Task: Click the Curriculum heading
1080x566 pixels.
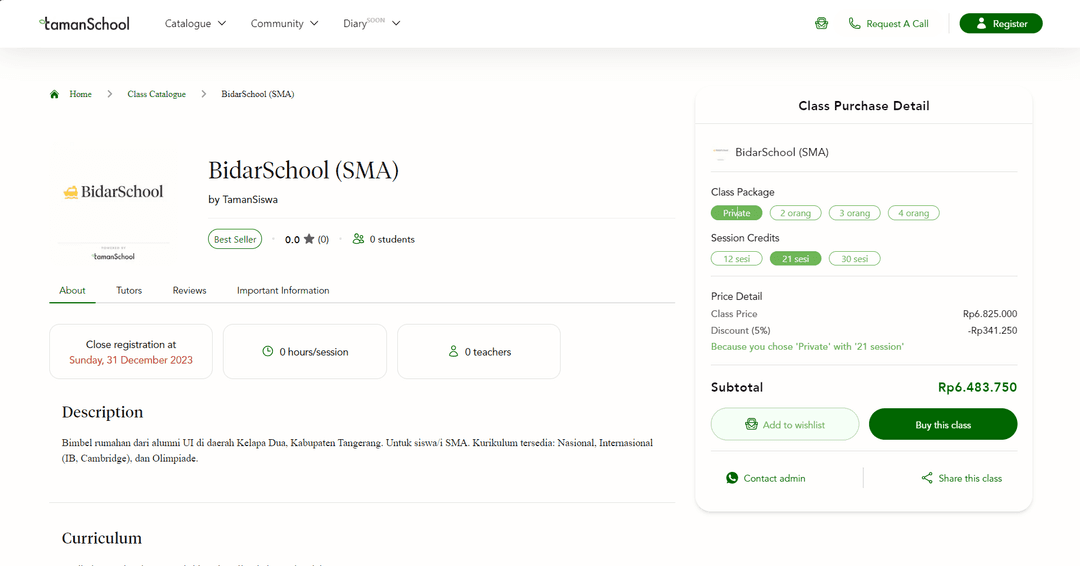Action: click(102, 538)
